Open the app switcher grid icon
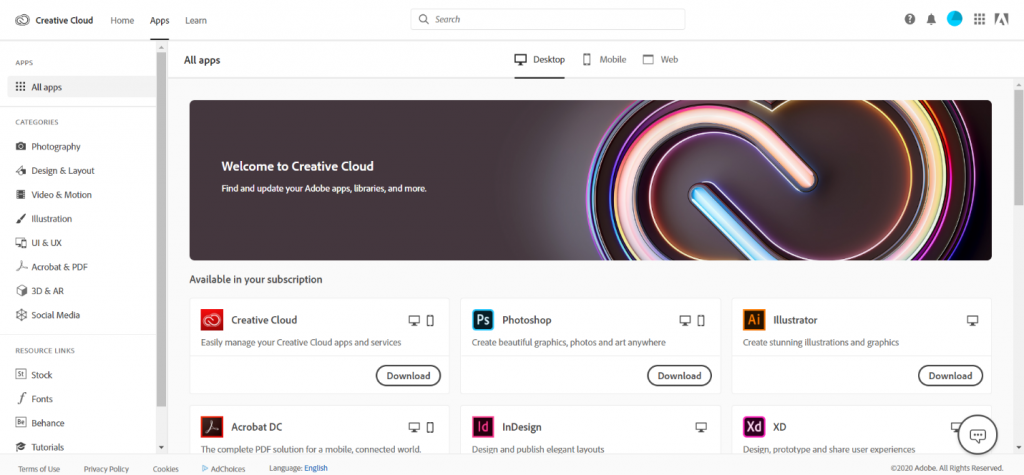1024x475 pixels. coord(979,19)
